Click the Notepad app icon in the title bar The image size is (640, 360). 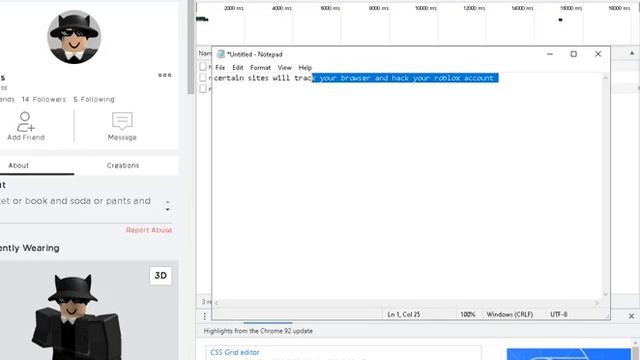click(221, 54)
